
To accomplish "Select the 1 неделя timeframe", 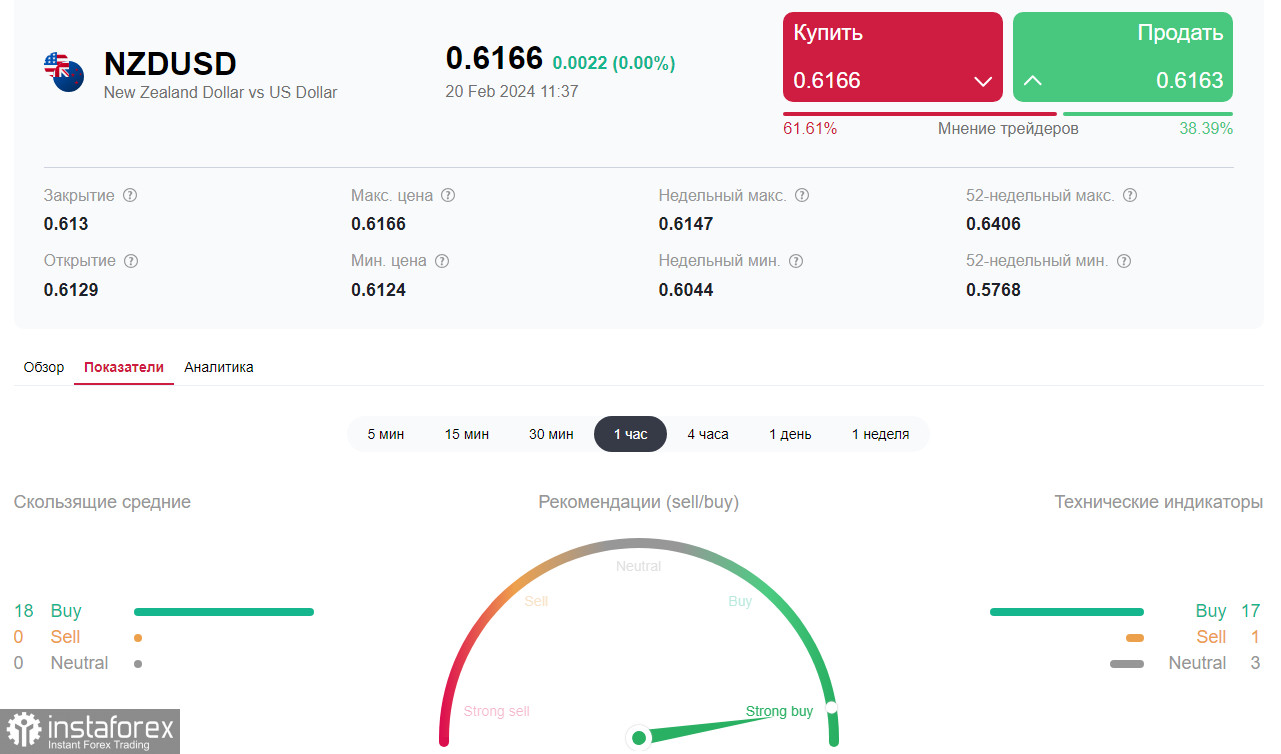I will pos(880,434).
